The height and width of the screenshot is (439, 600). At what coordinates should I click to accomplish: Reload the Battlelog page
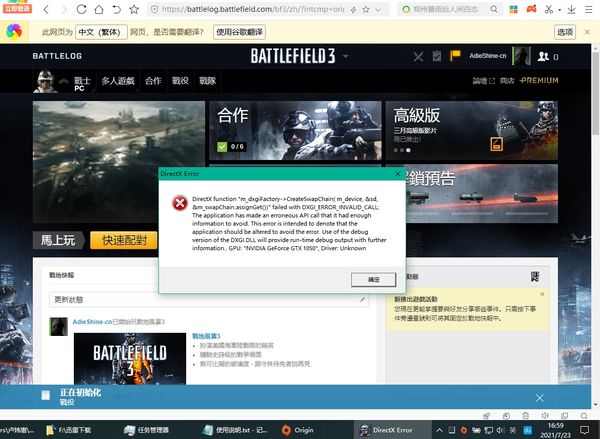click(81, 9)
